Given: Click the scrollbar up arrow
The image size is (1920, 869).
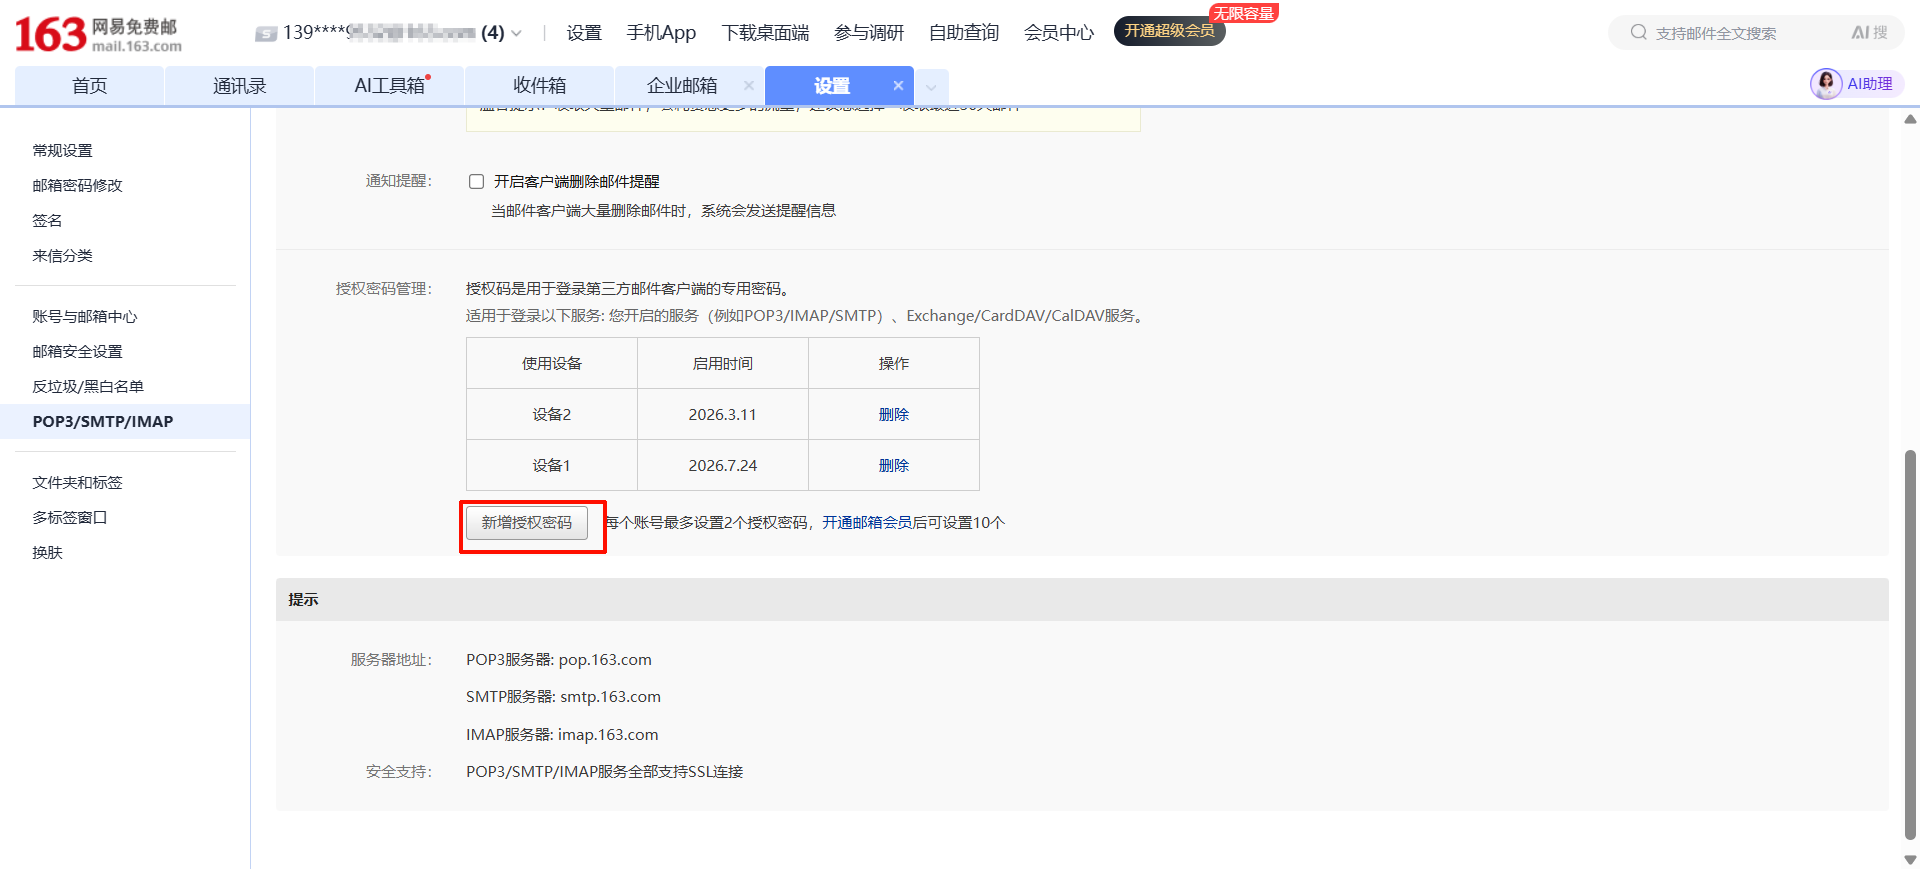Looking at the screenshot, I should 1910,119.
